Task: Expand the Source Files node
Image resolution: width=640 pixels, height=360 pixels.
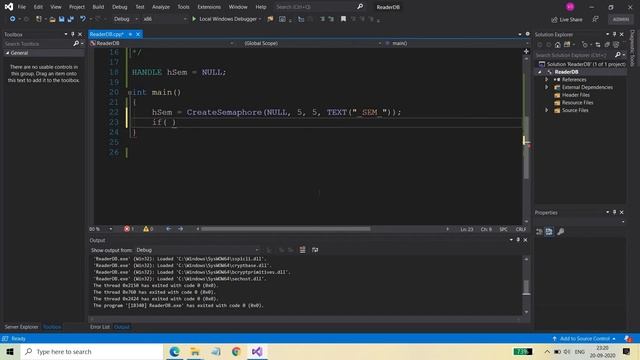Action: click(x=547, y=110)
